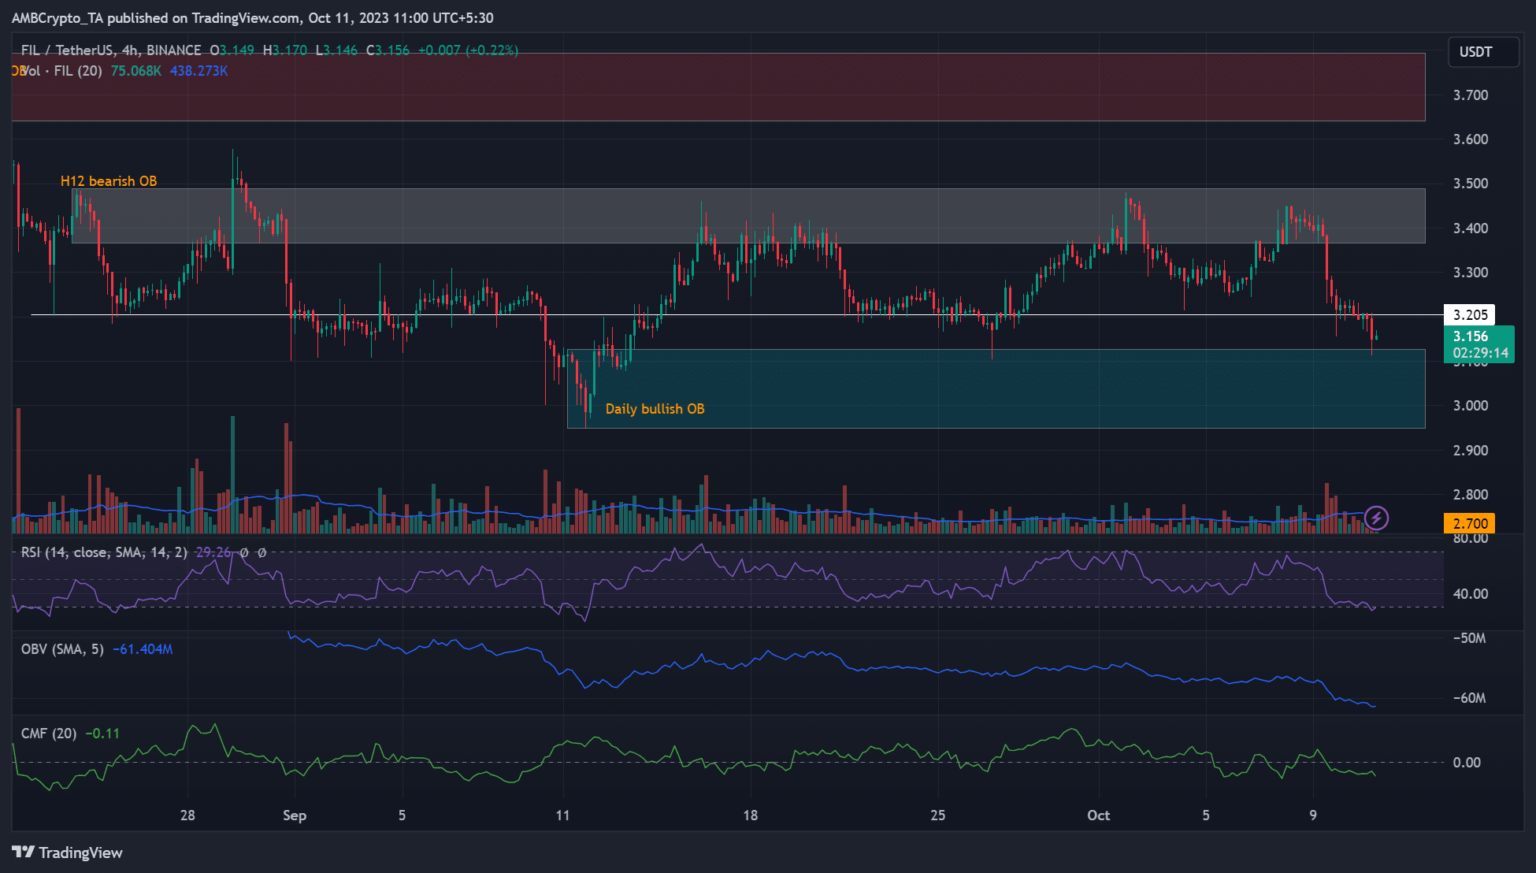Screen dimensions: 1536x873
Task: Click the Daily bullish OB text label
Action: pos(654,409)
